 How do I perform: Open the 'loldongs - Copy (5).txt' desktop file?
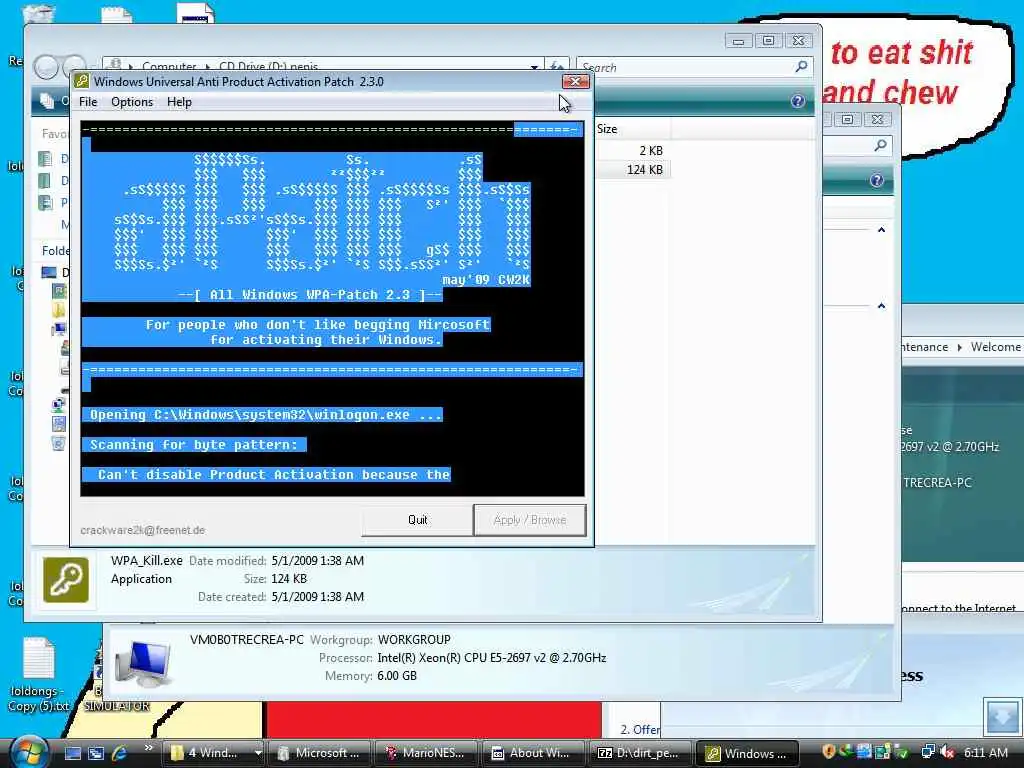[x=38, y=674]
